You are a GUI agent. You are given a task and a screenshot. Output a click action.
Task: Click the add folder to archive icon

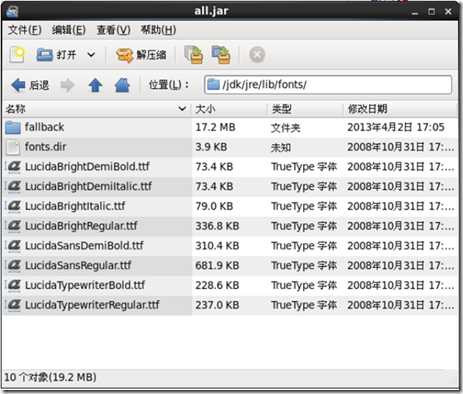coord(221,55)
